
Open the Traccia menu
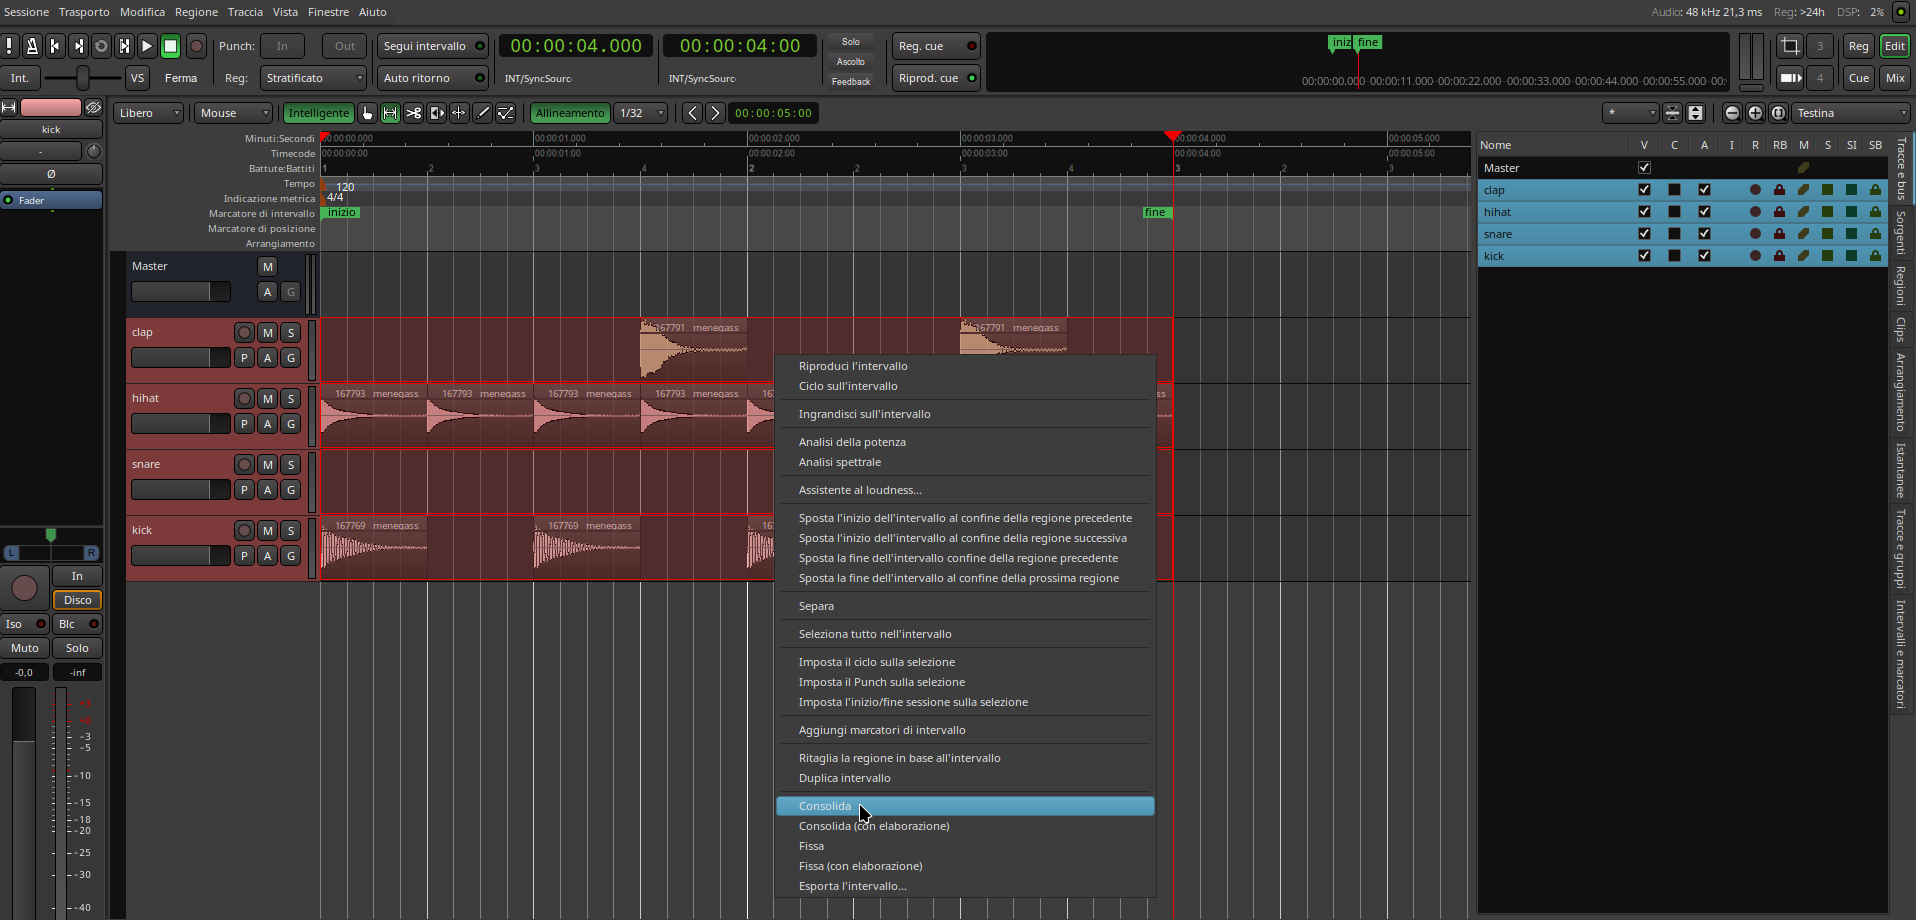245,12
